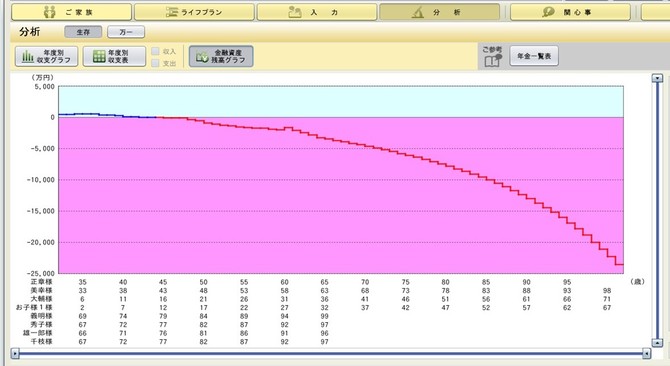
Task: Click the ご参考 book icon
Action: (x=492, y=61)
